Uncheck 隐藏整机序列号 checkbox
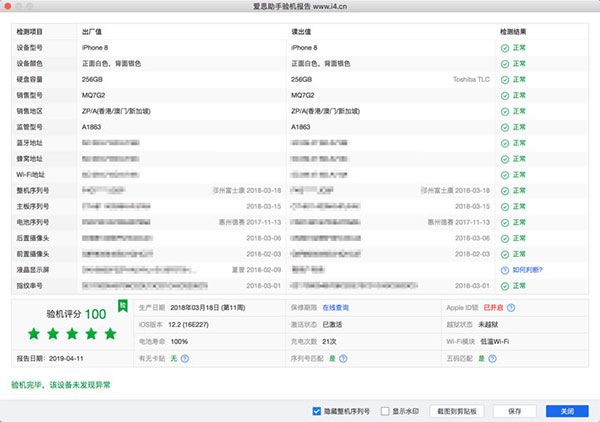Image resolution: width=600 pixels, height=422 pixels. pos(317,410)
